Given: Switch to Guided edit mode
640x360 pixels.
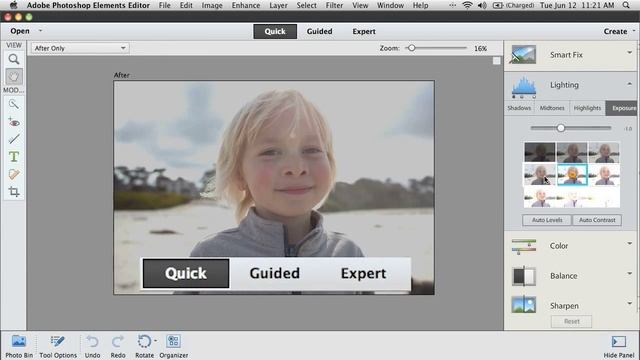Looking at the screenshot, I should coord(319,31).
